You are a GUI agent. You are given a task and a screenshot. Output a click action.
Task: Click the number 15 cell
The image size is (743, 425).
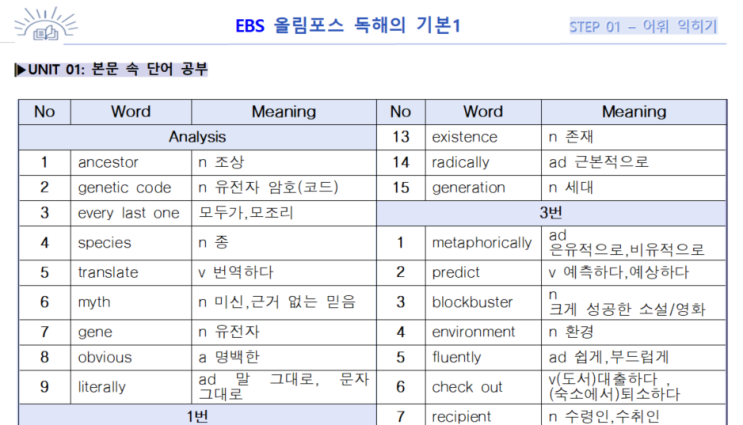click(x=401, y=188)
